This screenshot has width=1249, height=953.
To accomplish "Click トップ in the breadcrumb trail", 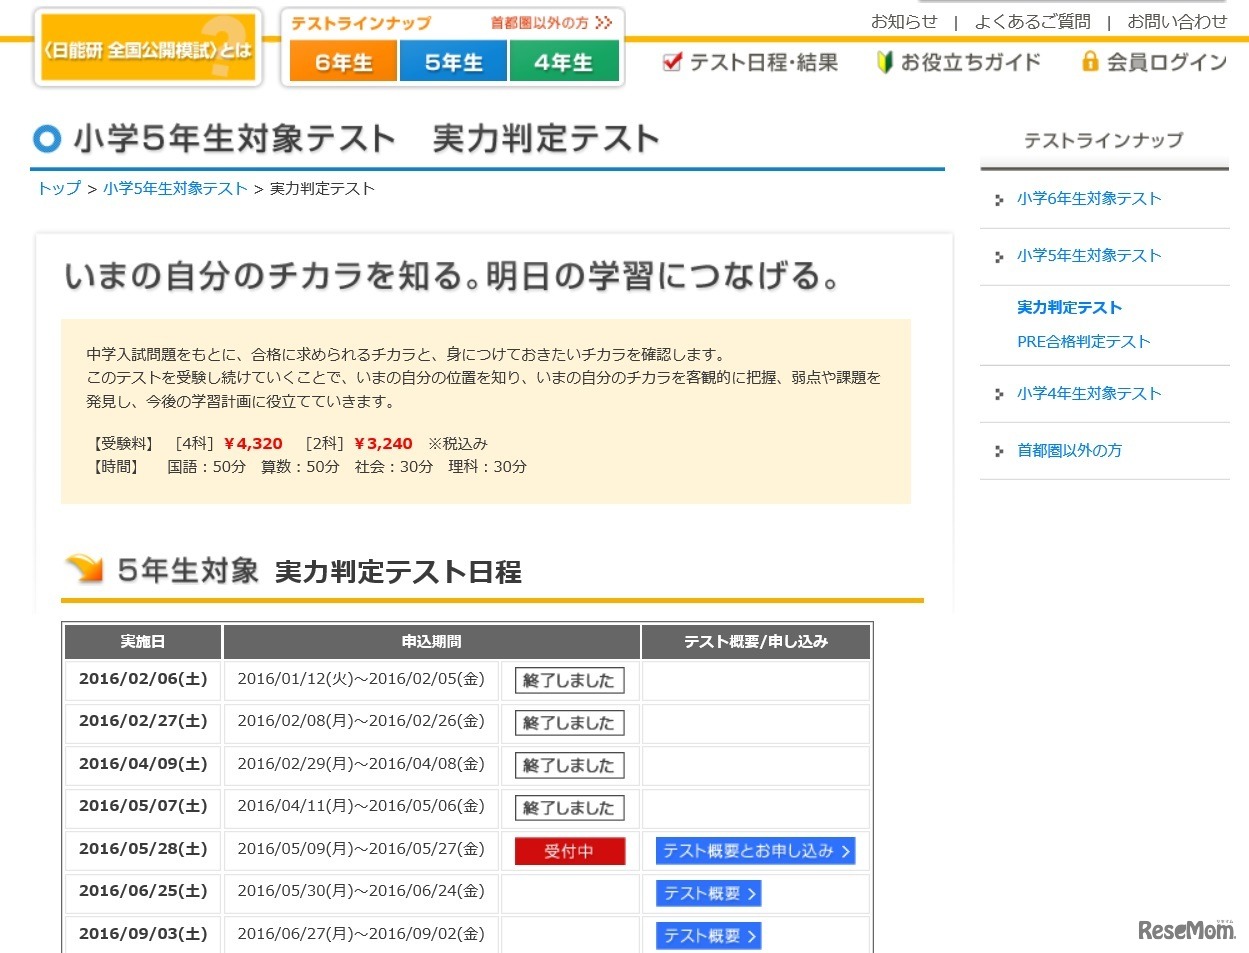I will click(57, 188).
